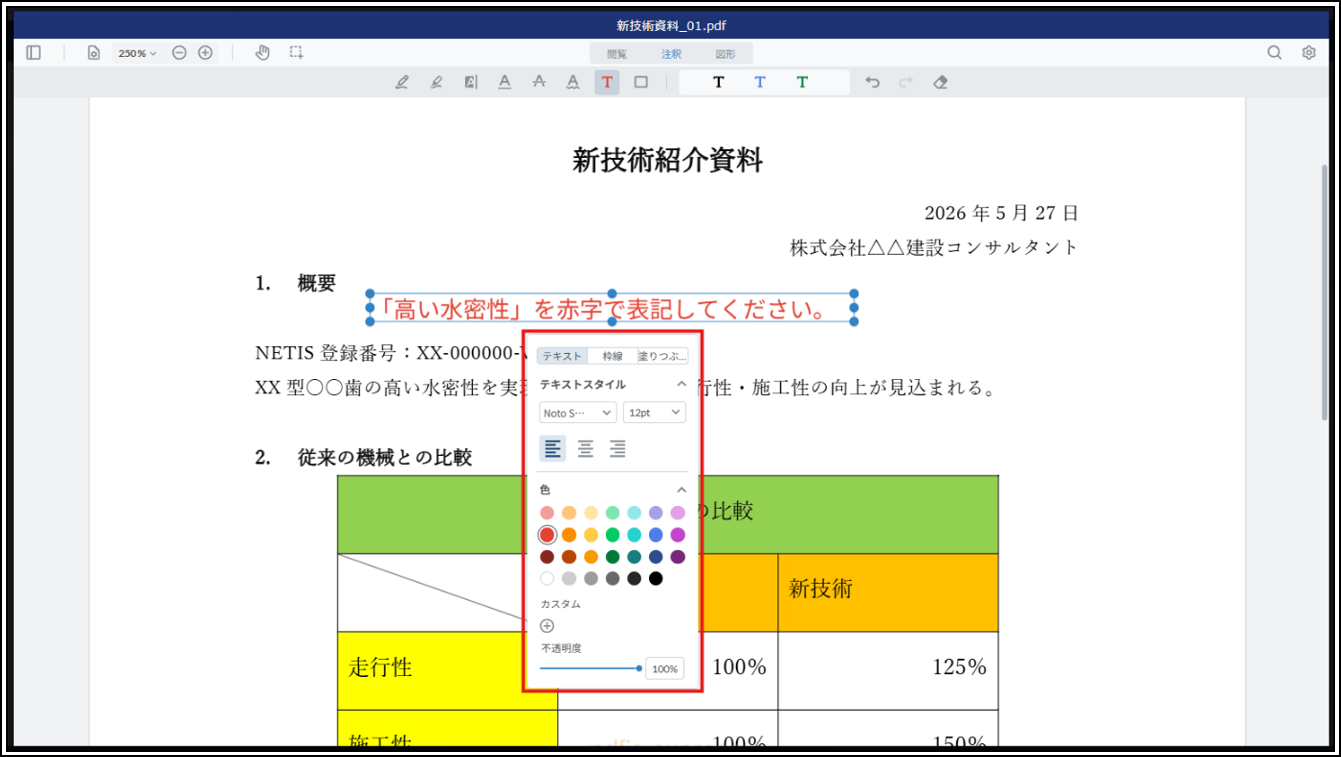
Task: Switch to the 注釈 tab
Action: (671, 54)
